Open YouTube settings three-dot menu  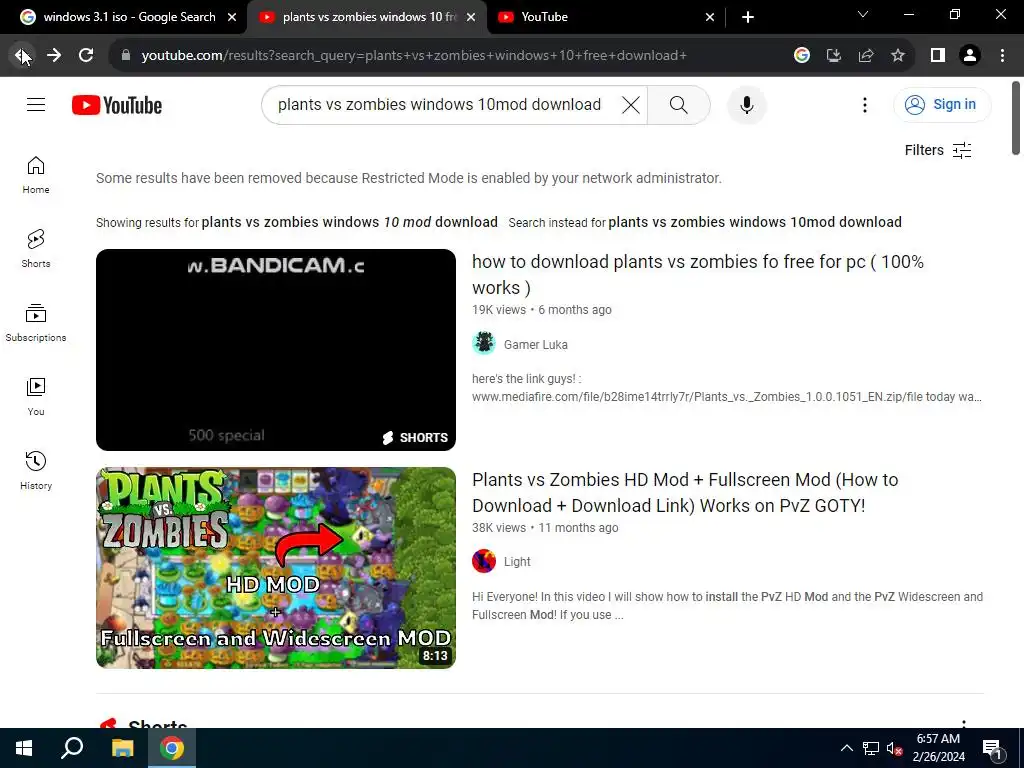point(865,104)
